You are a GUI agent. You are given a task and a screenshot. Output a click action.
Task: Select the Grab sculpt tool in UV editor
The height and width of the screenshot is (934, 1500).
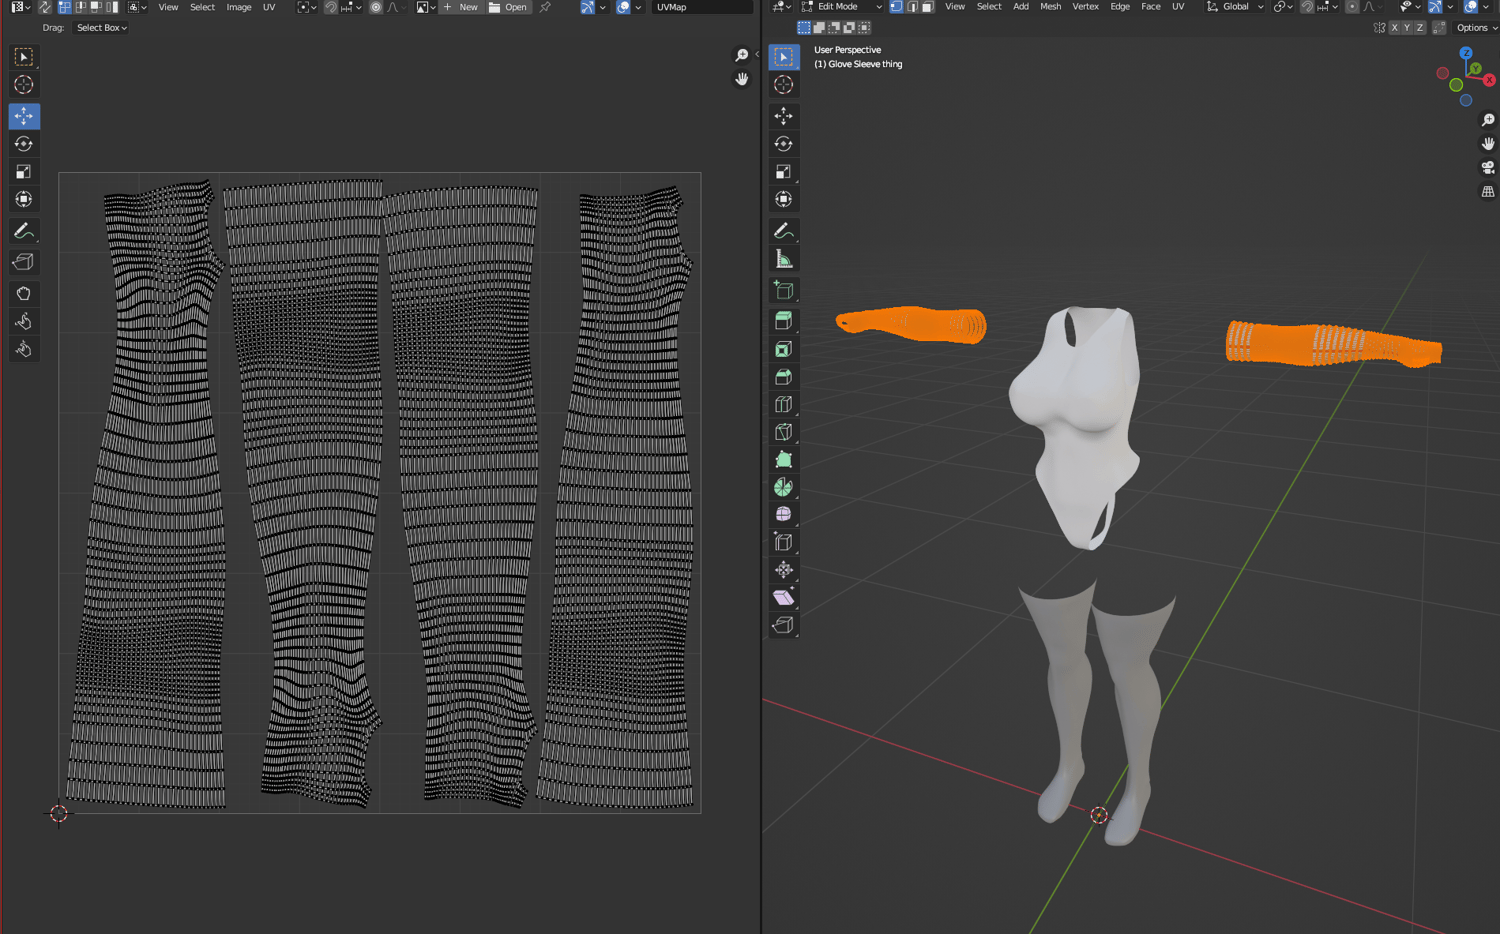coord(23,294)
